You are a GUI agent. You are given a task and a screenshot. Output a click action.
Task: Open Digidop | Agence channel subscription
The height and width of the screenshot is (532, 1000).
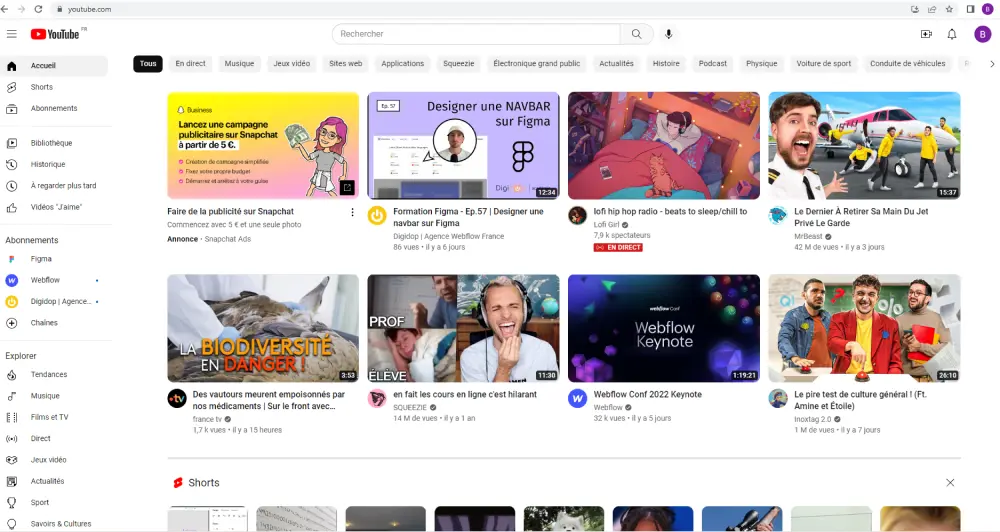(x=54, y=302)
